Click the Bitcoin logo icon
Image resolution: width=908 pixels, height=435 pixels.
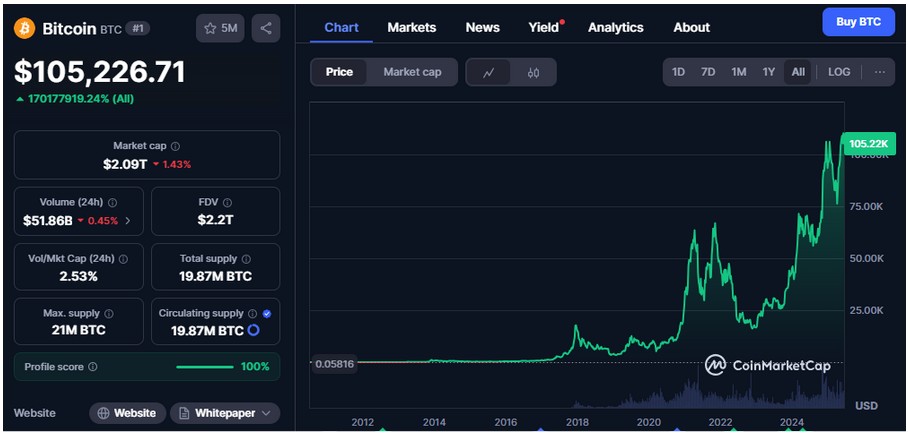[25, 28]
